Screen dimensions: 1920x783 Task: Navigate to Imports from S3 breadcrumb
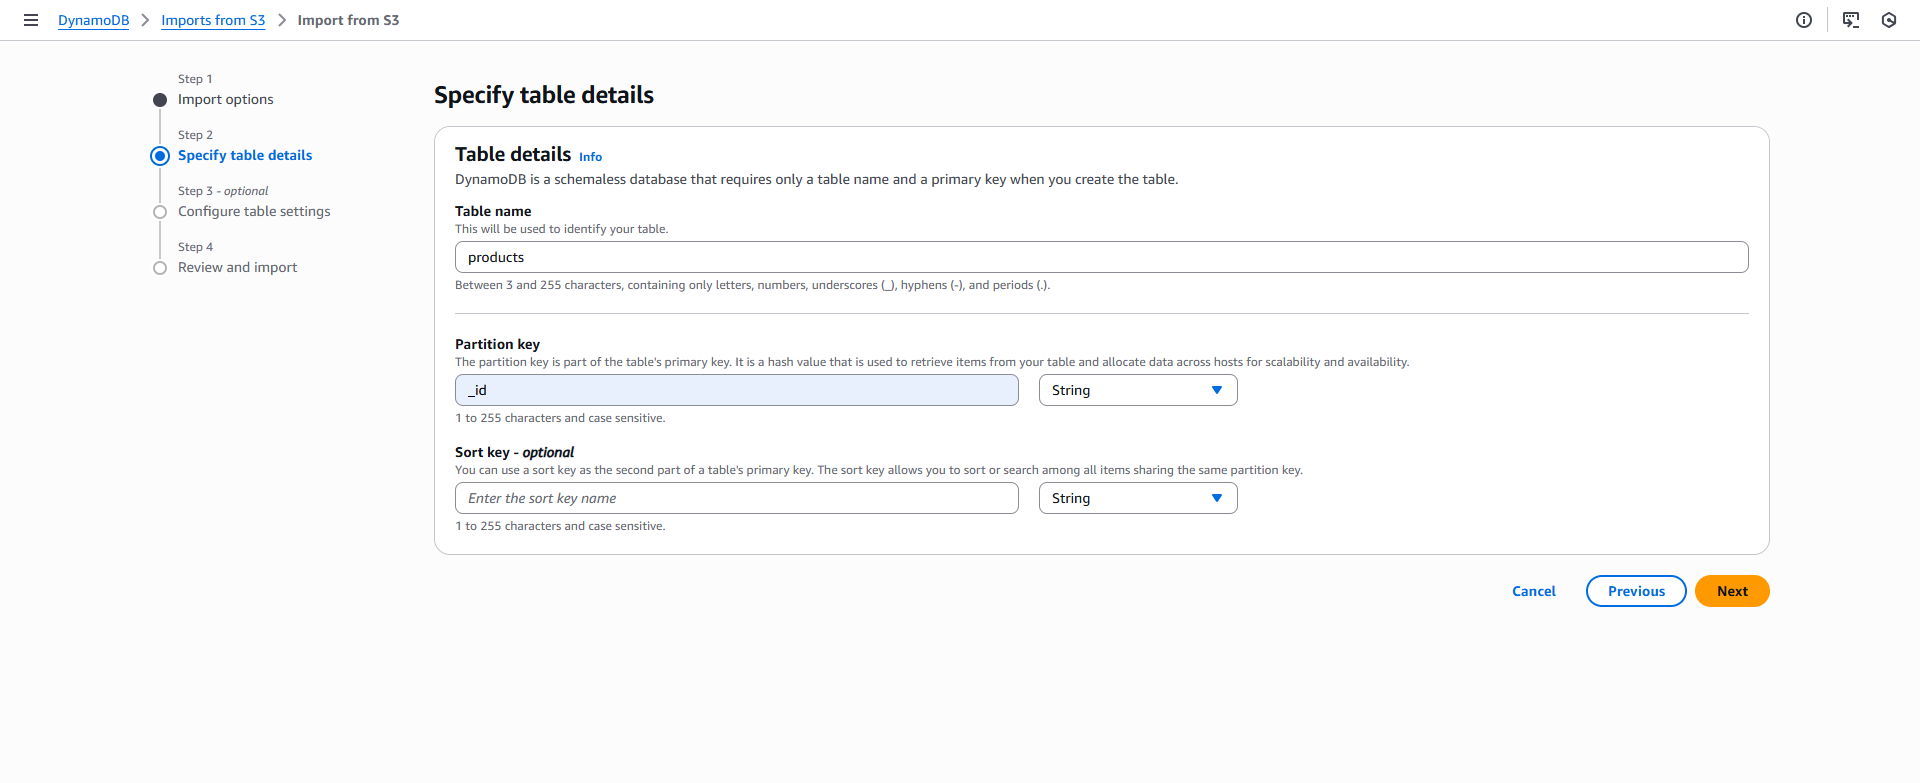coord(213,20)
